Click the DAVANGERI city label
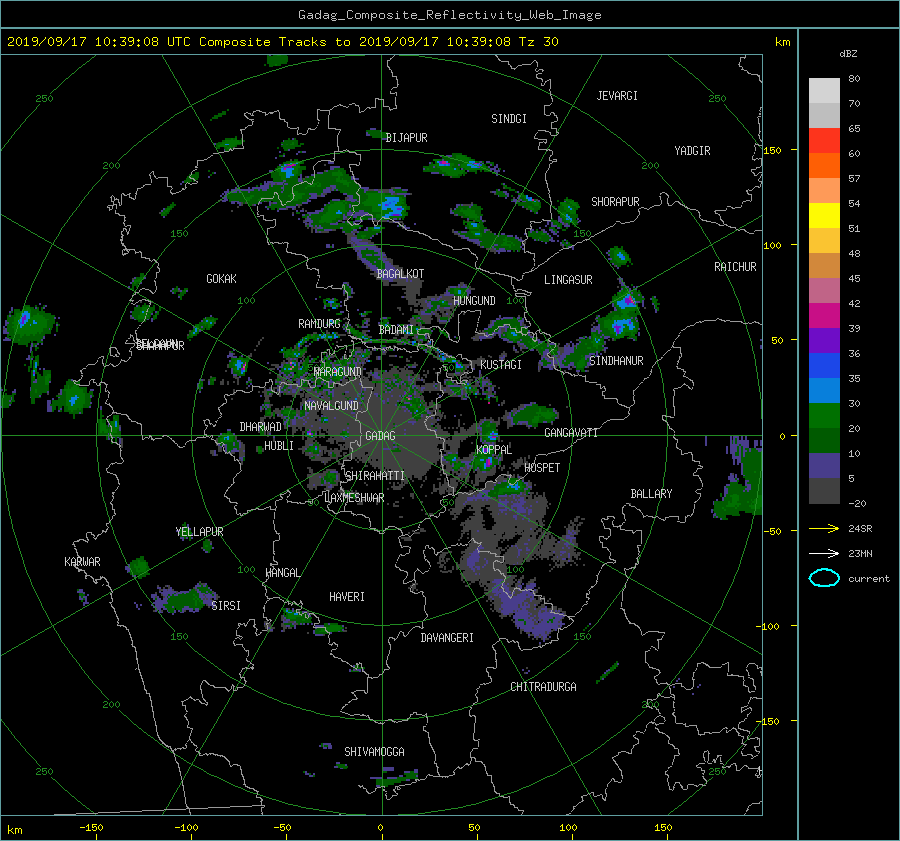 pyautogui.click(x=447, y=638)
